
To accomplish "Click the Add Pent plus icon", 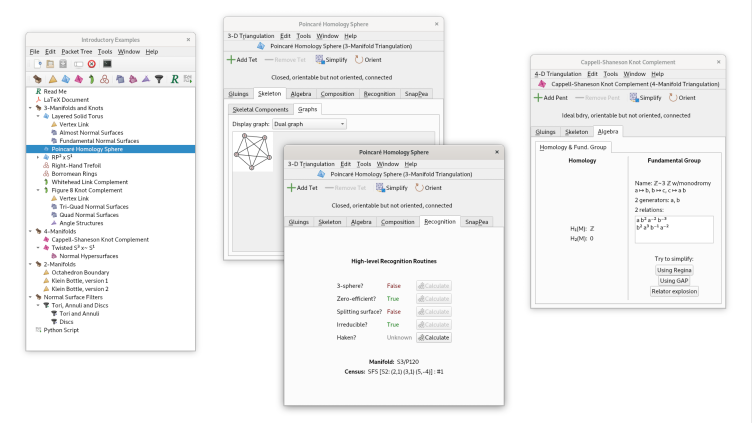I will pyautogui.click(x=538, y=97).
